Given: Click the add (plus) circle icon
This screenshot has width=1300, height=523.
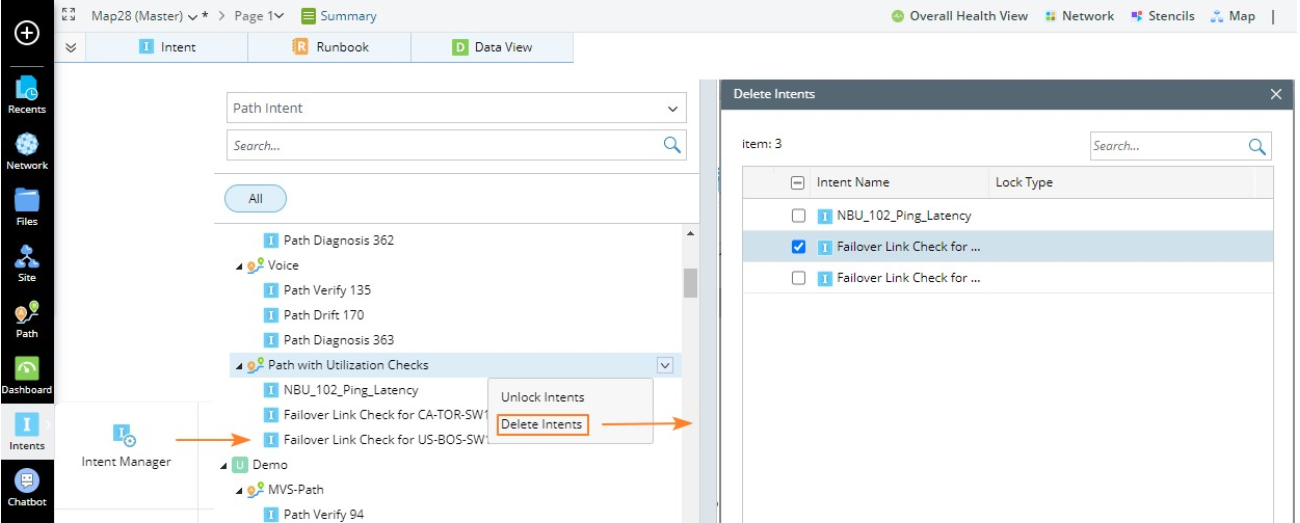Looking at the screenshot, I should 27,33.
